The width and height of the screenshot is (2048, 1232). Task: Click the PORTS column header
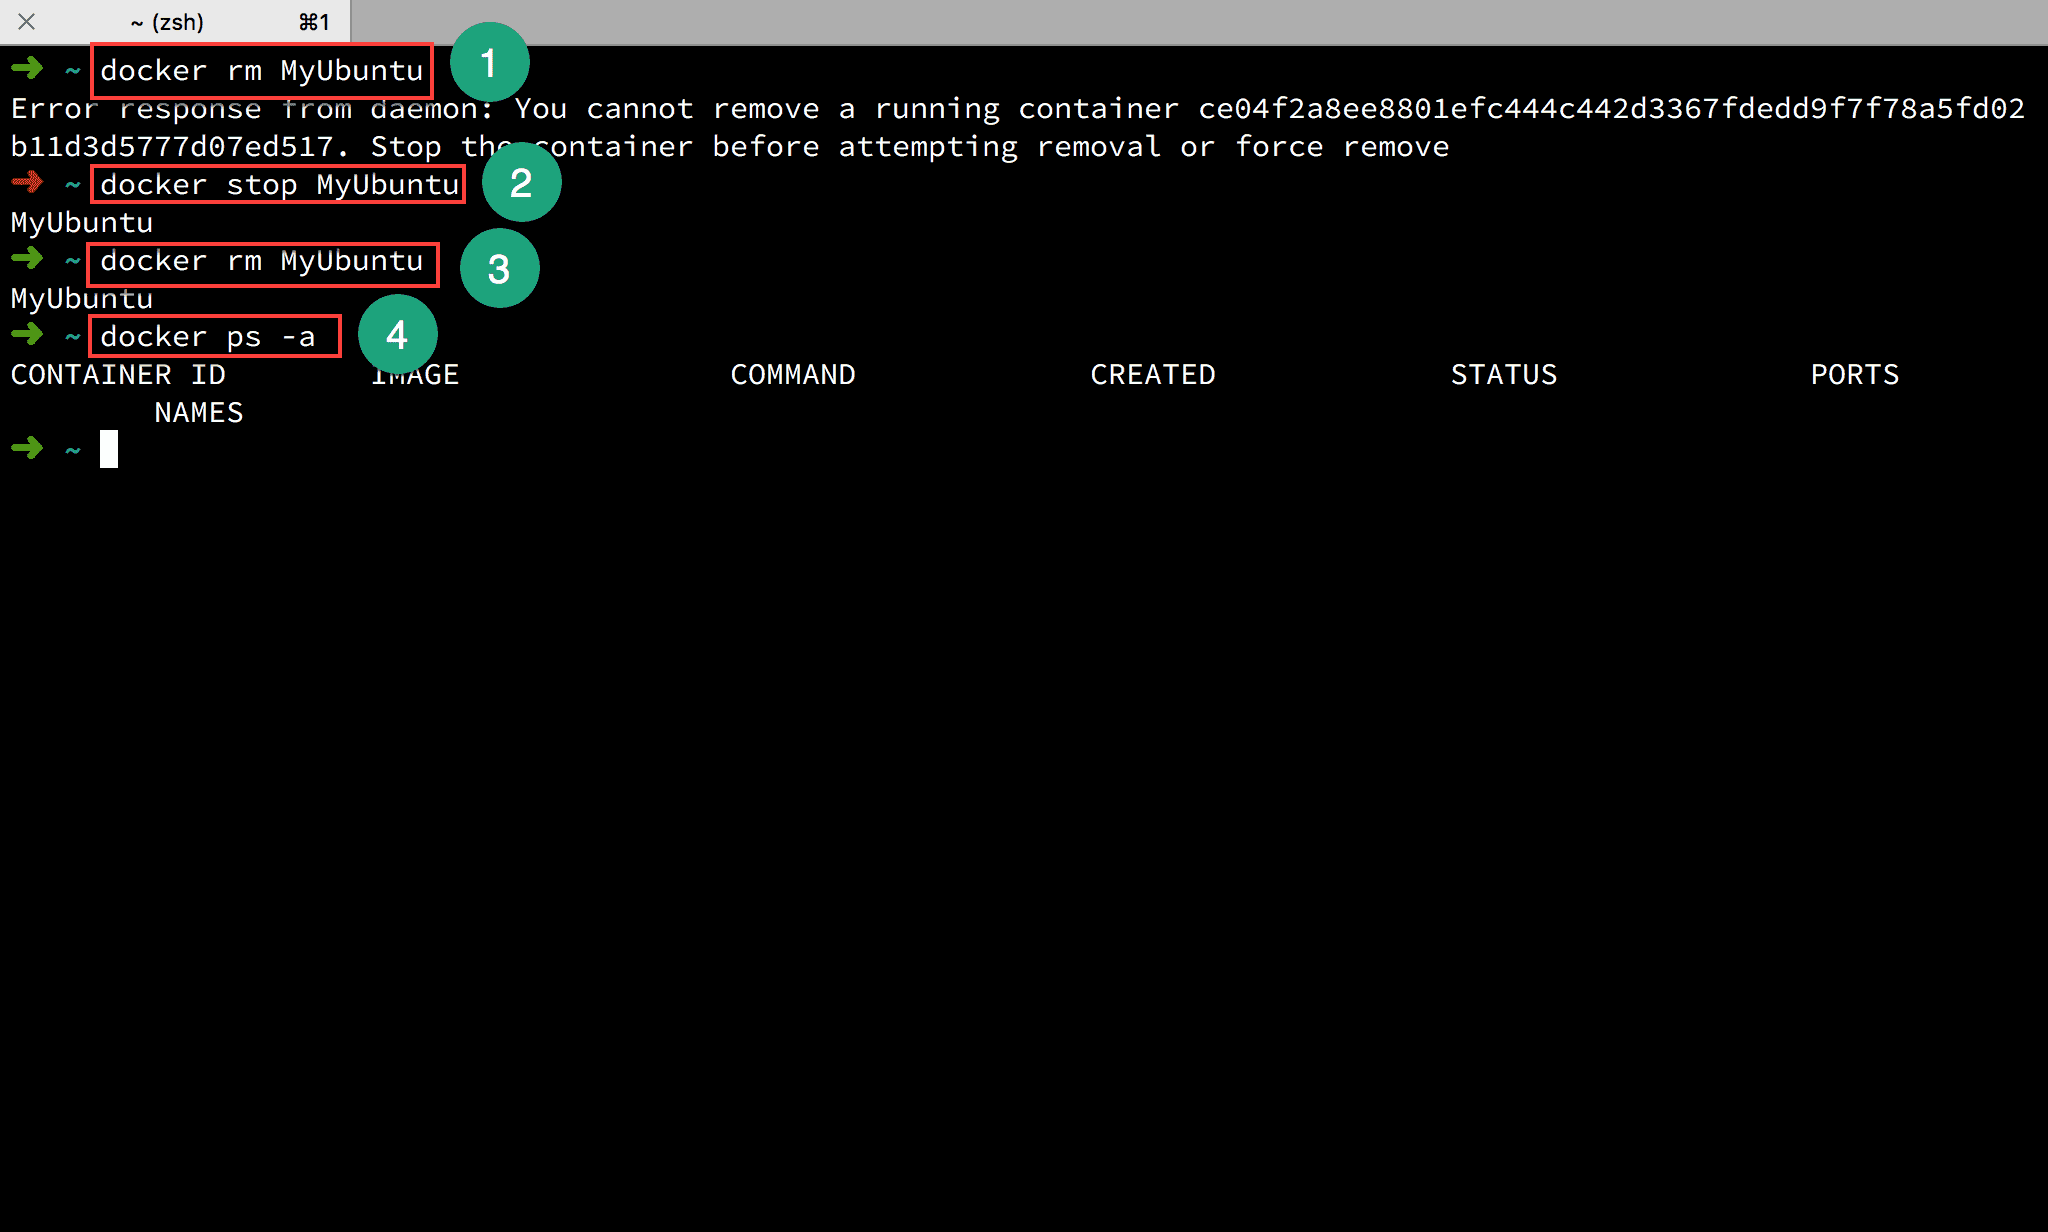[x=1855, y=375]
